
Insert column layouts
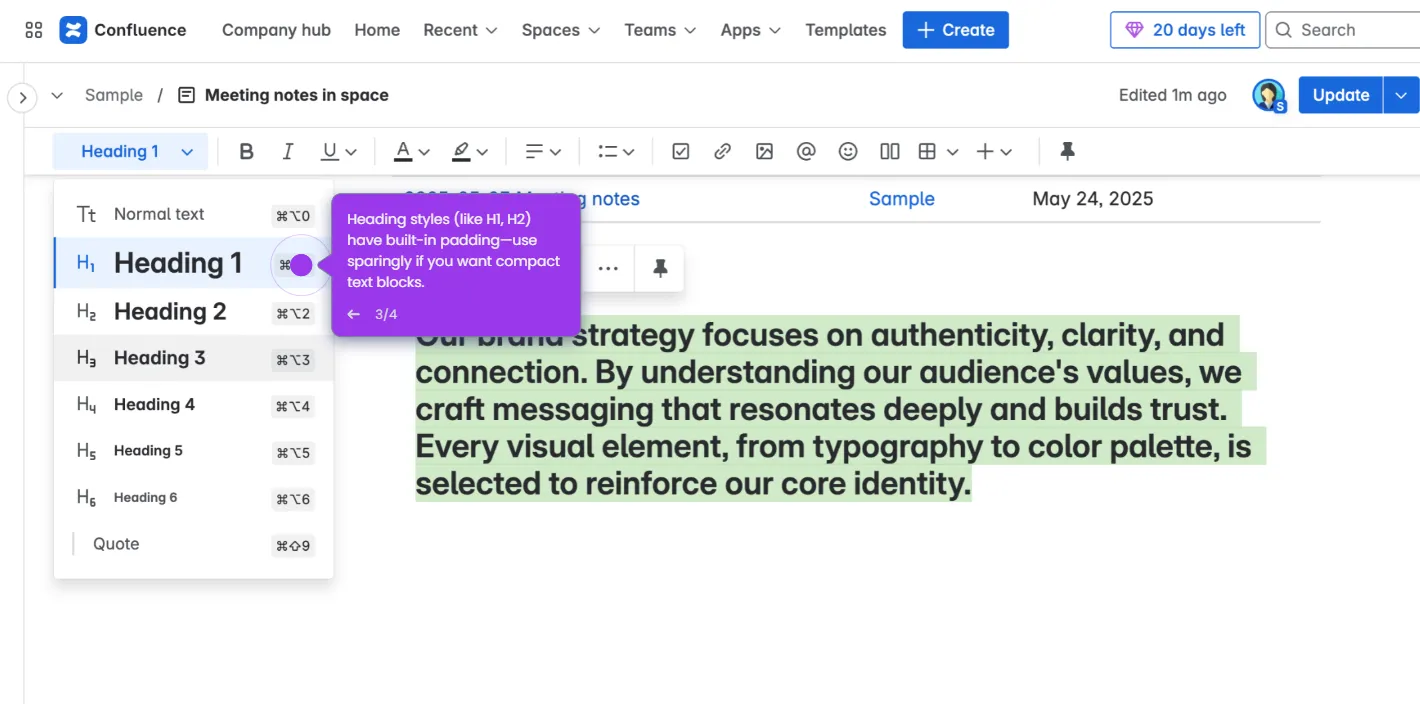coord(890,152)
